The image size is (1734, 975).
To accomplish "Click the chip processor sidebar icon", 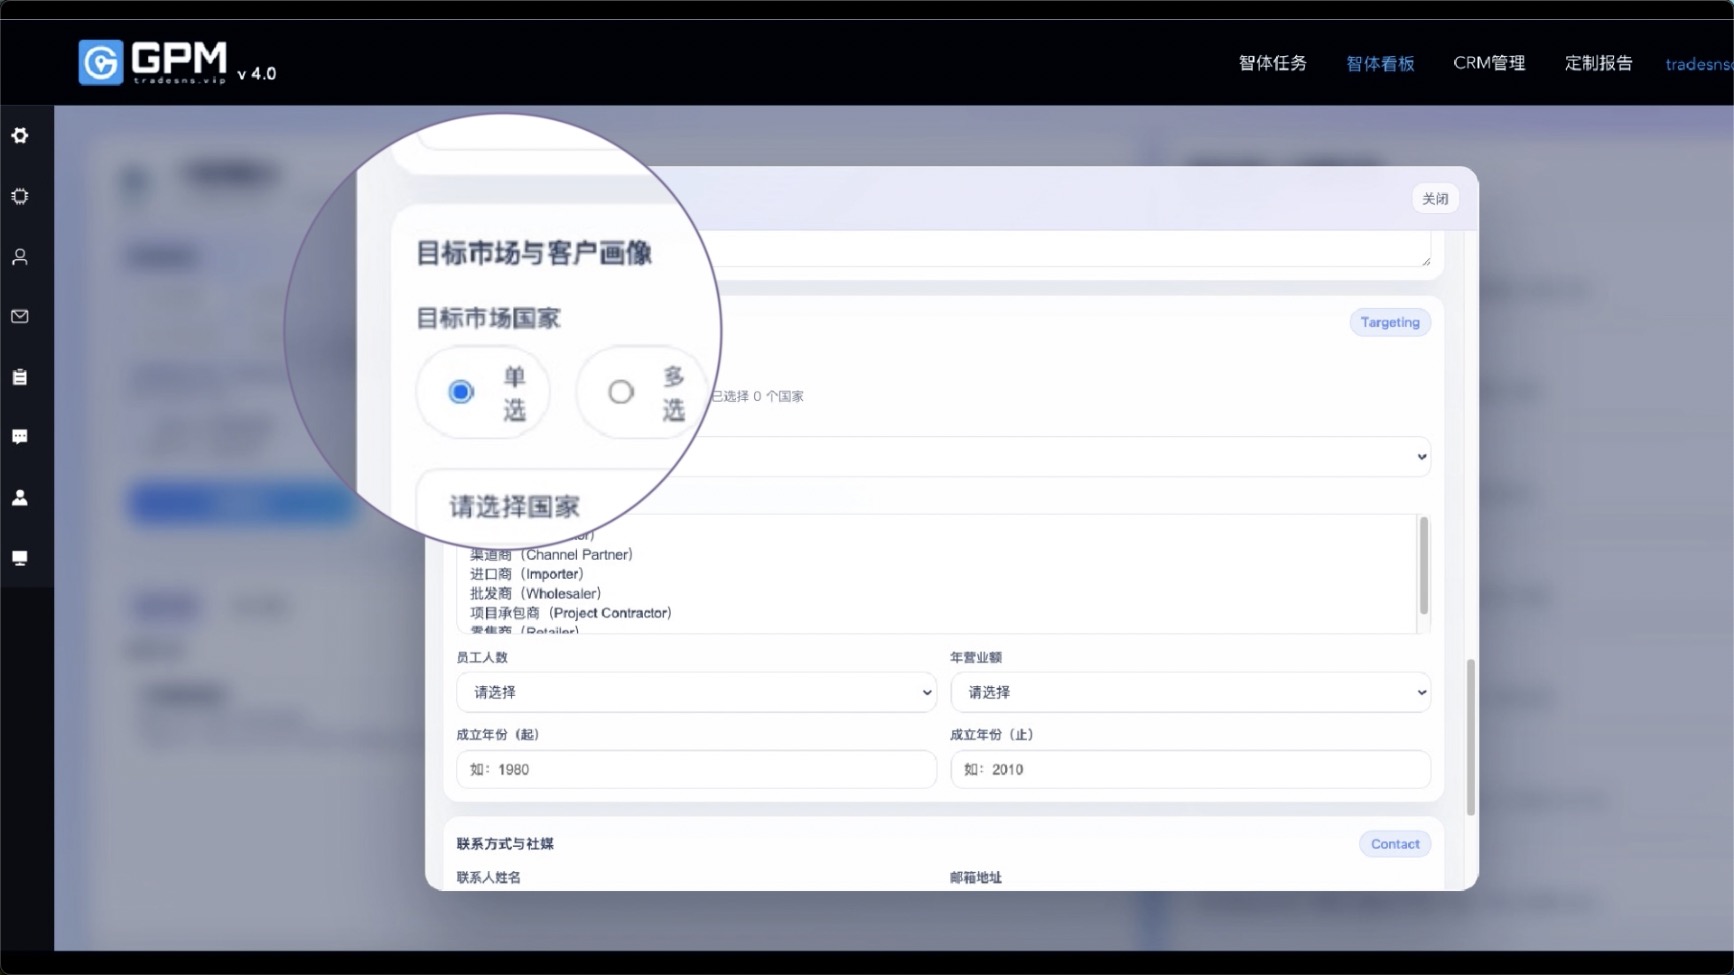I will coord(20,196).
